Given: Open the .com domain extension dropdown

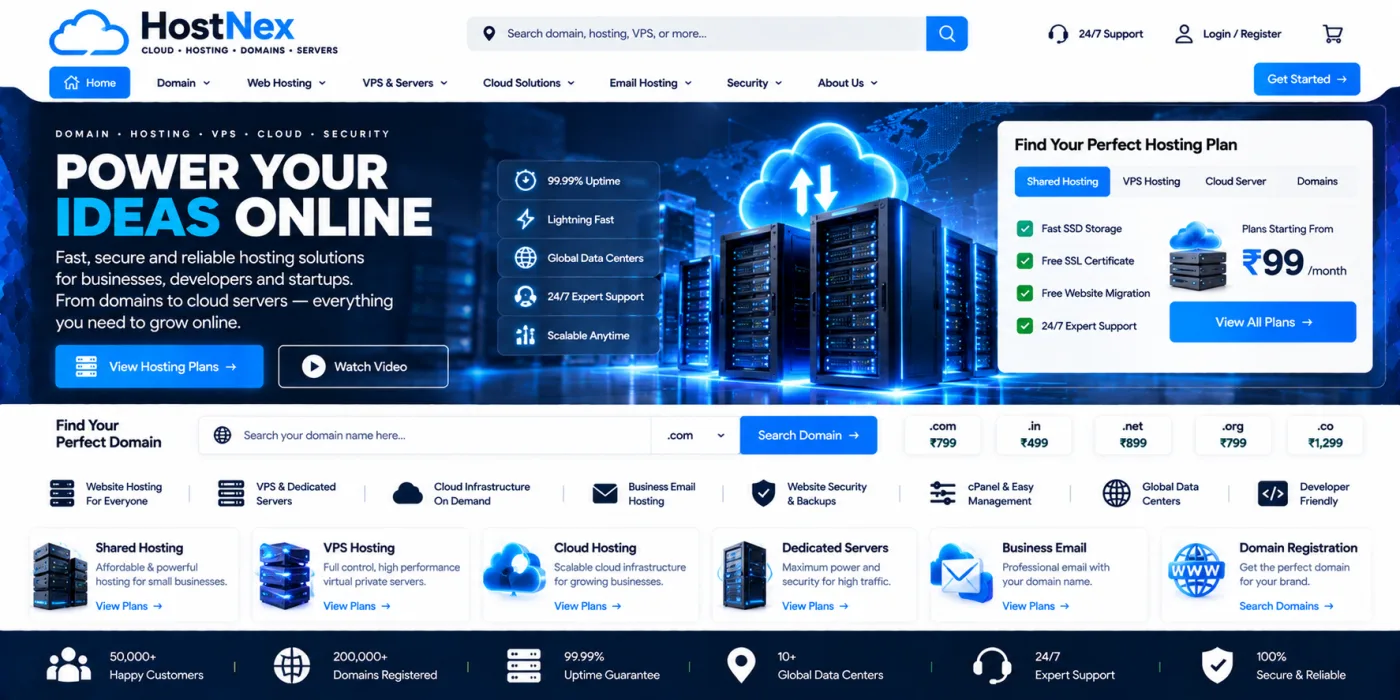Looking at the screenshot, I should [x=696, y=435].
